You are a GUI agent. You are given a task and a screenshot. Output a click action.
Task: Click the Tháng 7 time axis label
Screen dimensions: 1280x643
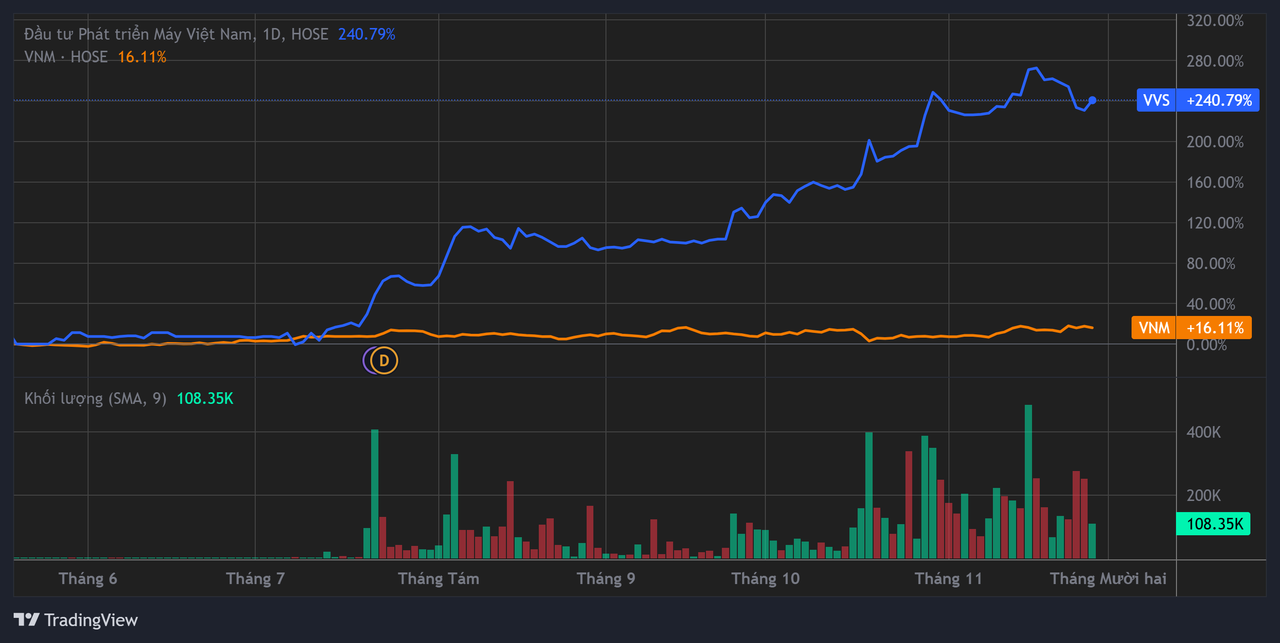click(256, 578)
